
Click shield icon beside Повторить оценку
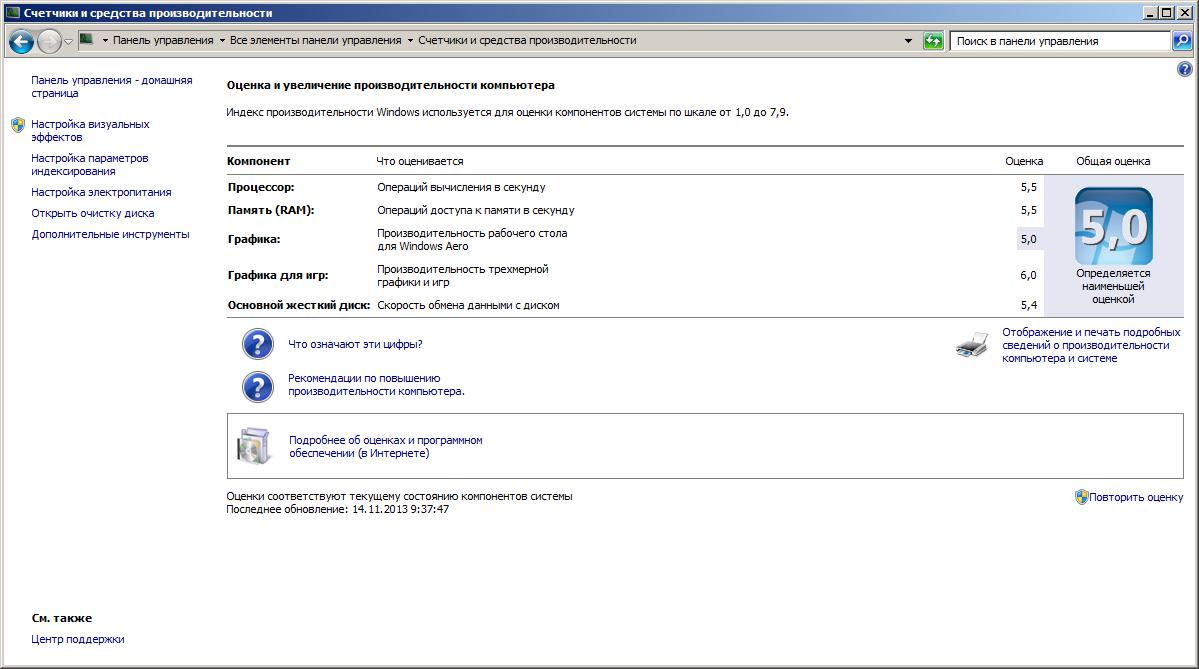pos(1081,497)
